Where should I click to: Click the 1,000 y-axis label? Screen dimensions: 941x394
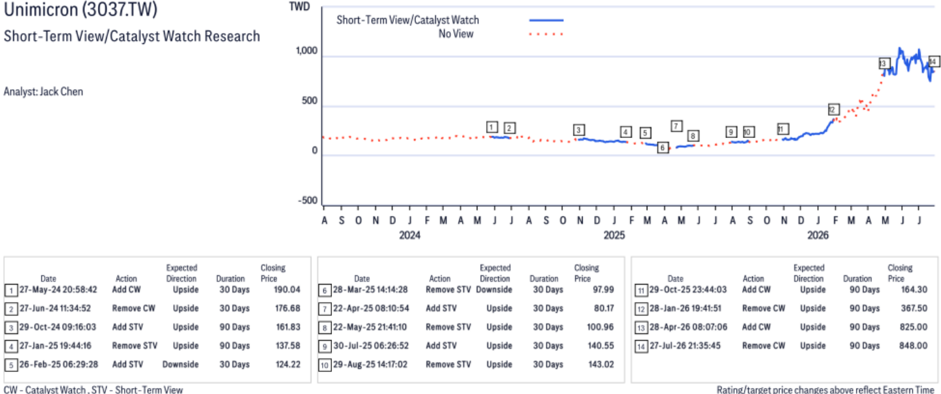[x=306, y=52]
